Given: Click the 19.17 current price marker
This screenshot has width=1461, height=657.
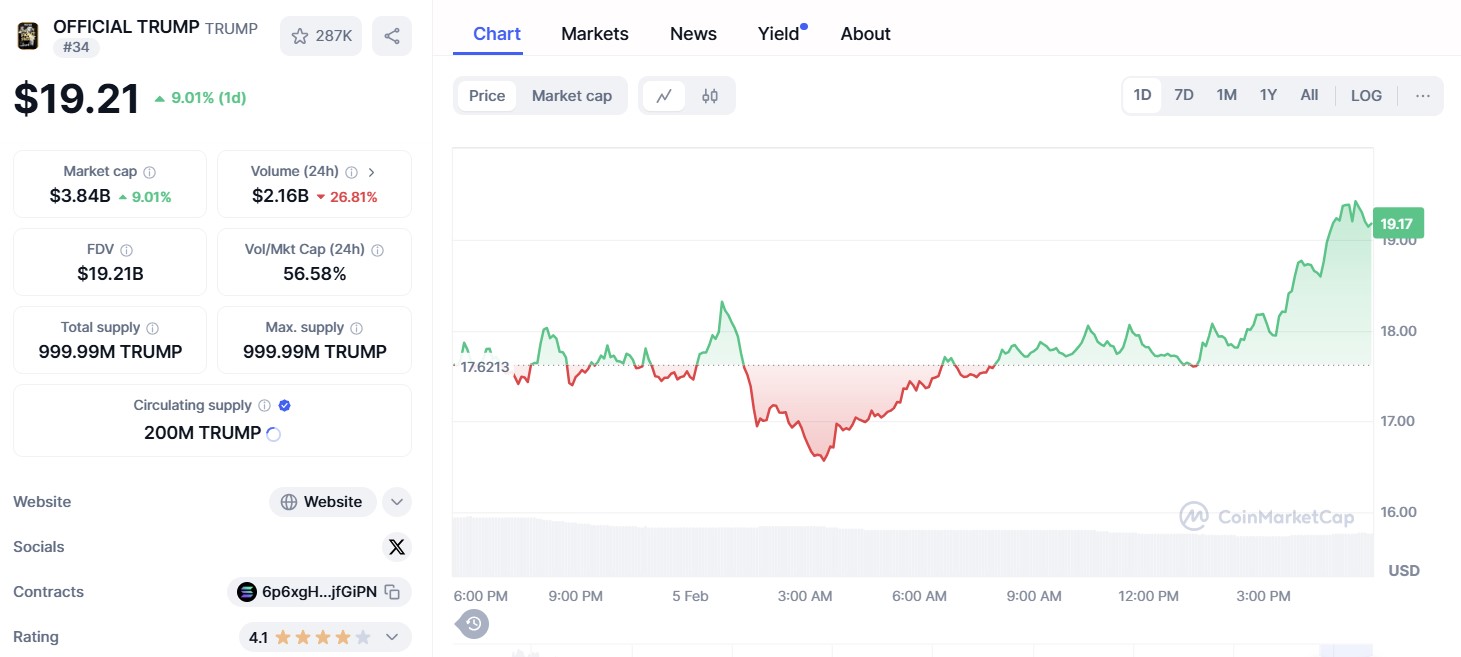Looking at the screenshot, I should click(1397, 224).
